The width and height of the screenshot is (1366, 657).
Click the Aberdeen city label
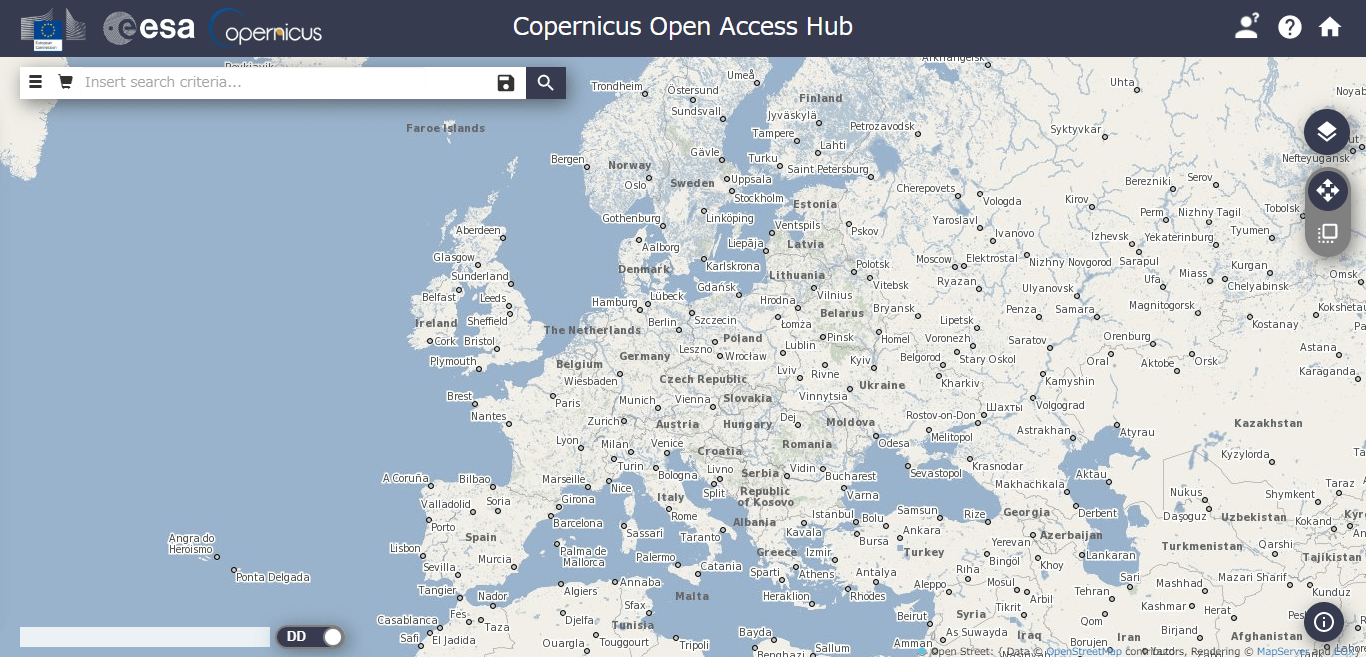pyautogui.click(x=478, y=230)
